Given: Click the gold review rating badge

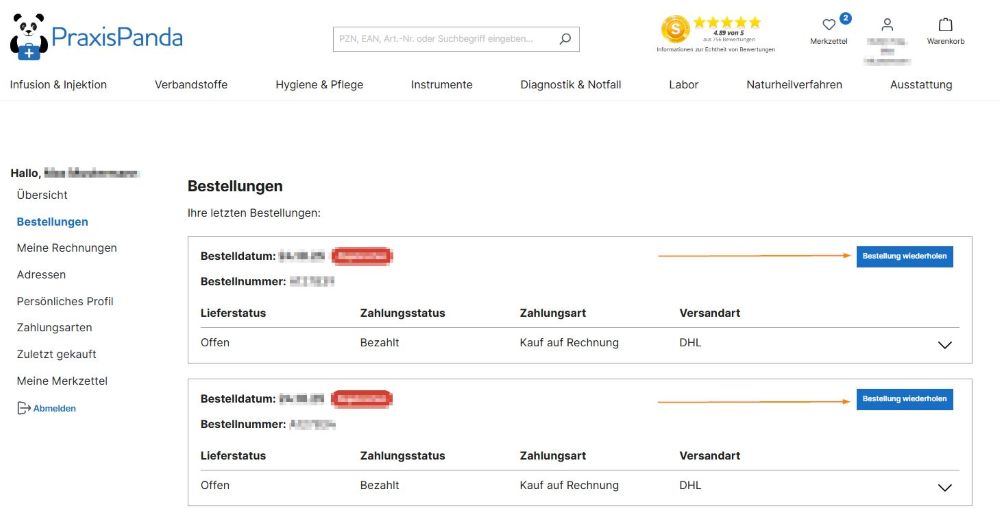Looking at the screenshot, I should pos(676,29).
